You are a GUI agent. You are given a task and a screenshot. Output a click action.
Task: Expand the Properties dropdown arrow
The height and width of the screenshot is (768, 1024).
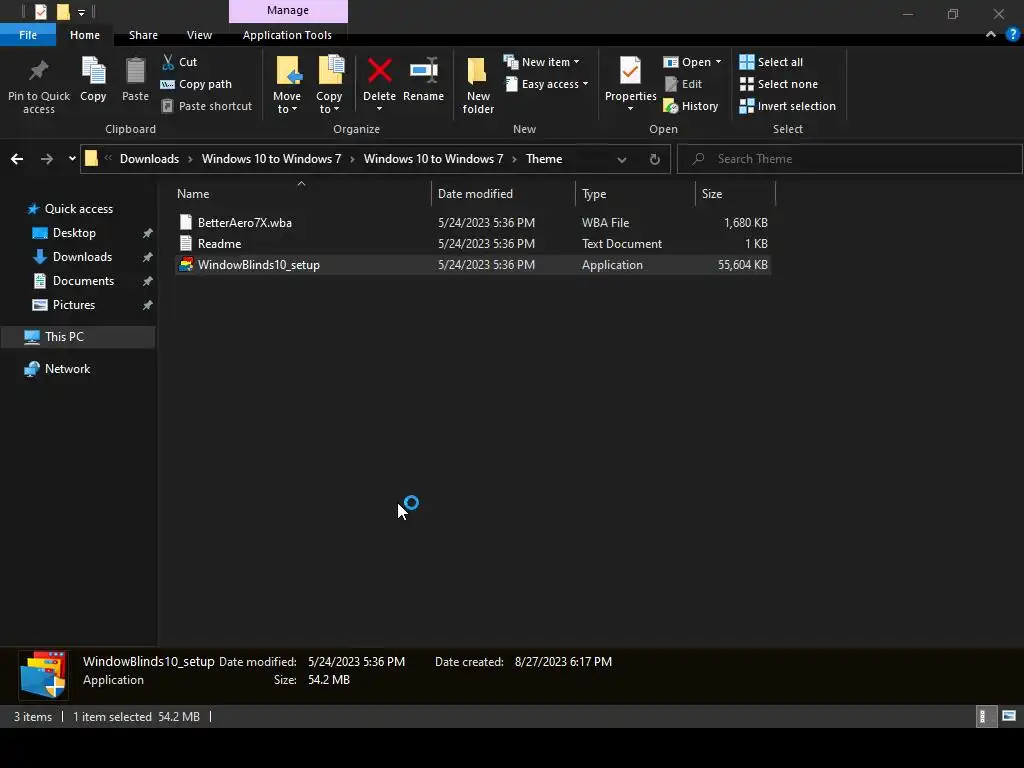coord(630,109)
